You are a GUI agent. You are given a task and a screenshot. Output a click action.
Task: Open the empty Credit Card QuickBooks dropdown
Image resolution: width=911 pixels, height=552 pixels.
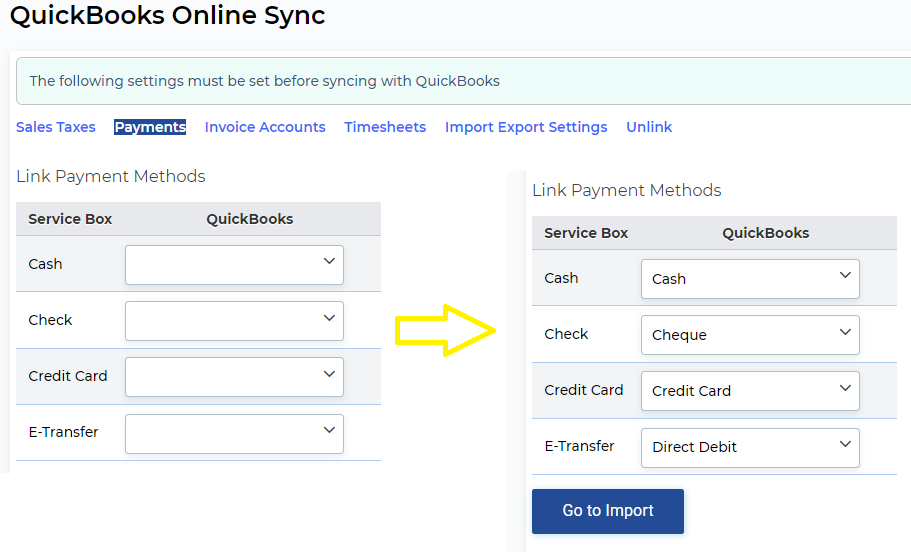click(234, 377)
